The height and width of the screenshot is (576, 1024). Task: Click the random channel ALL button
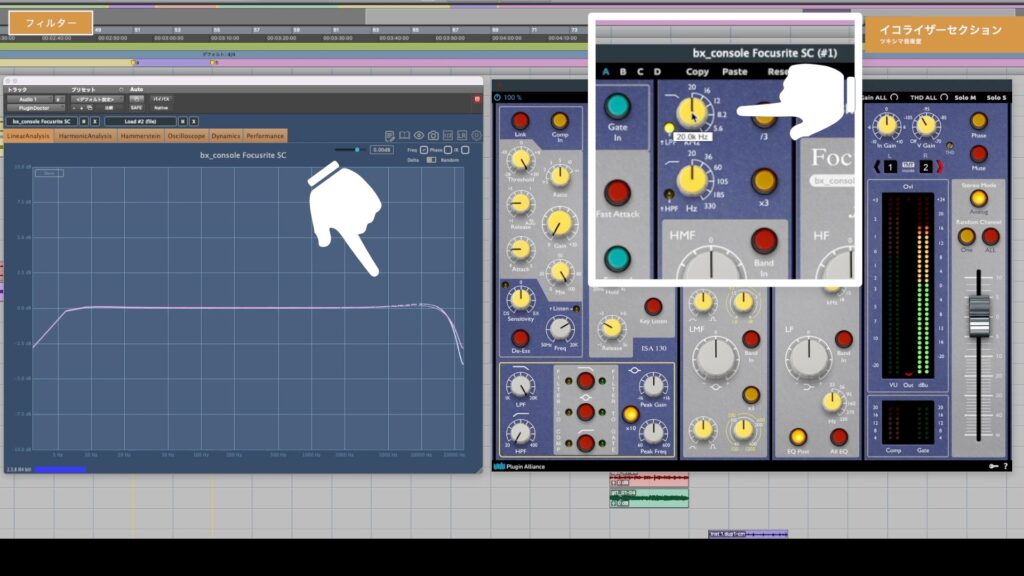pyautogui.click(x=991, y=236)
